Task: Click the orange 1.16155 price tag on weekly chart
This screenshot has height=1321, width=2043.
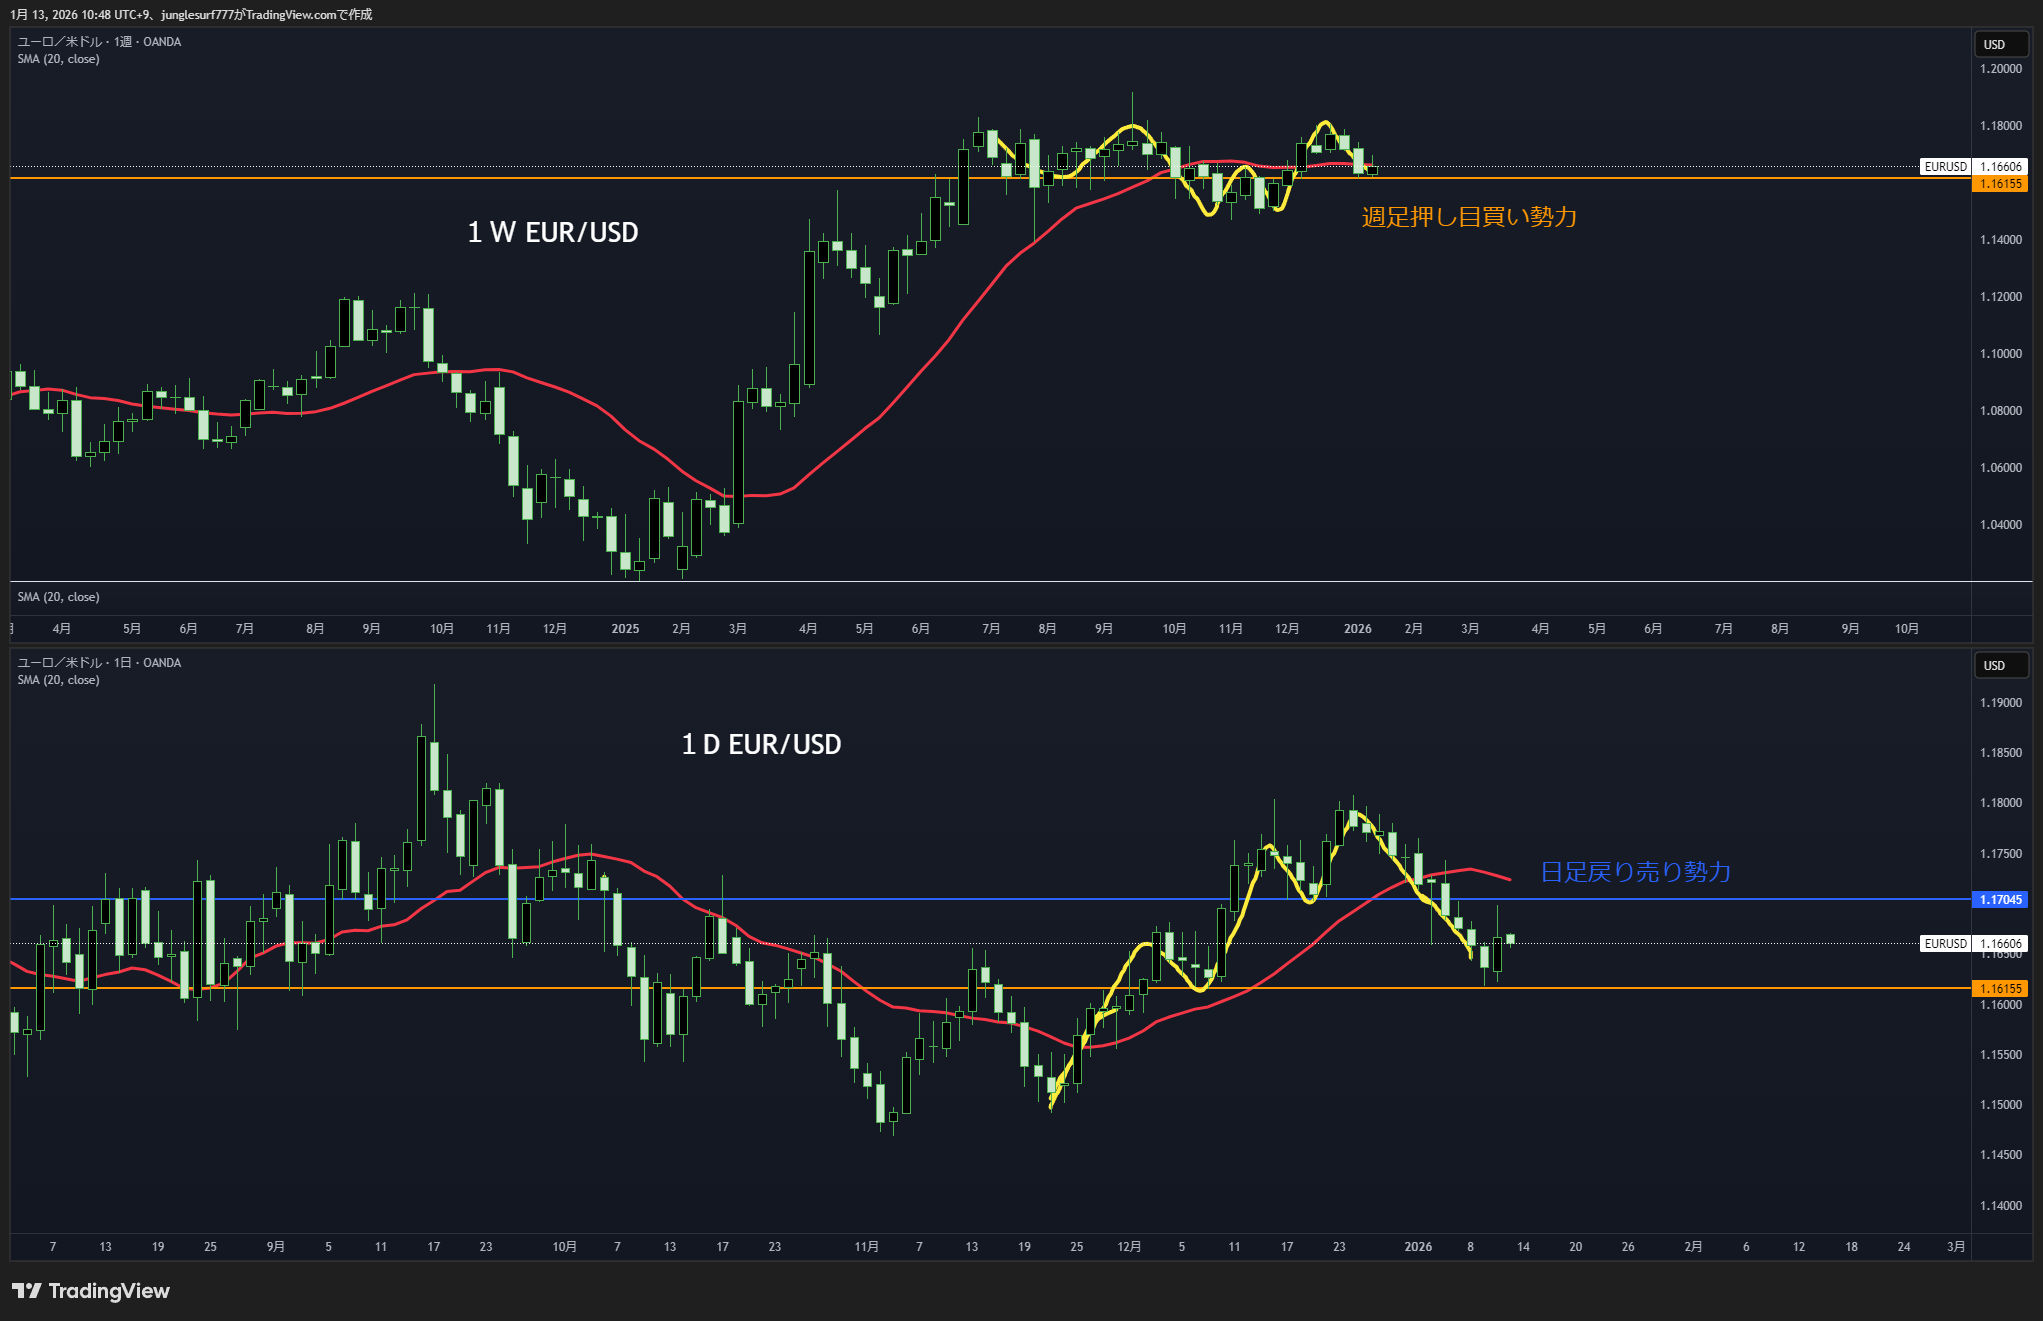Action: (2000, 184)
